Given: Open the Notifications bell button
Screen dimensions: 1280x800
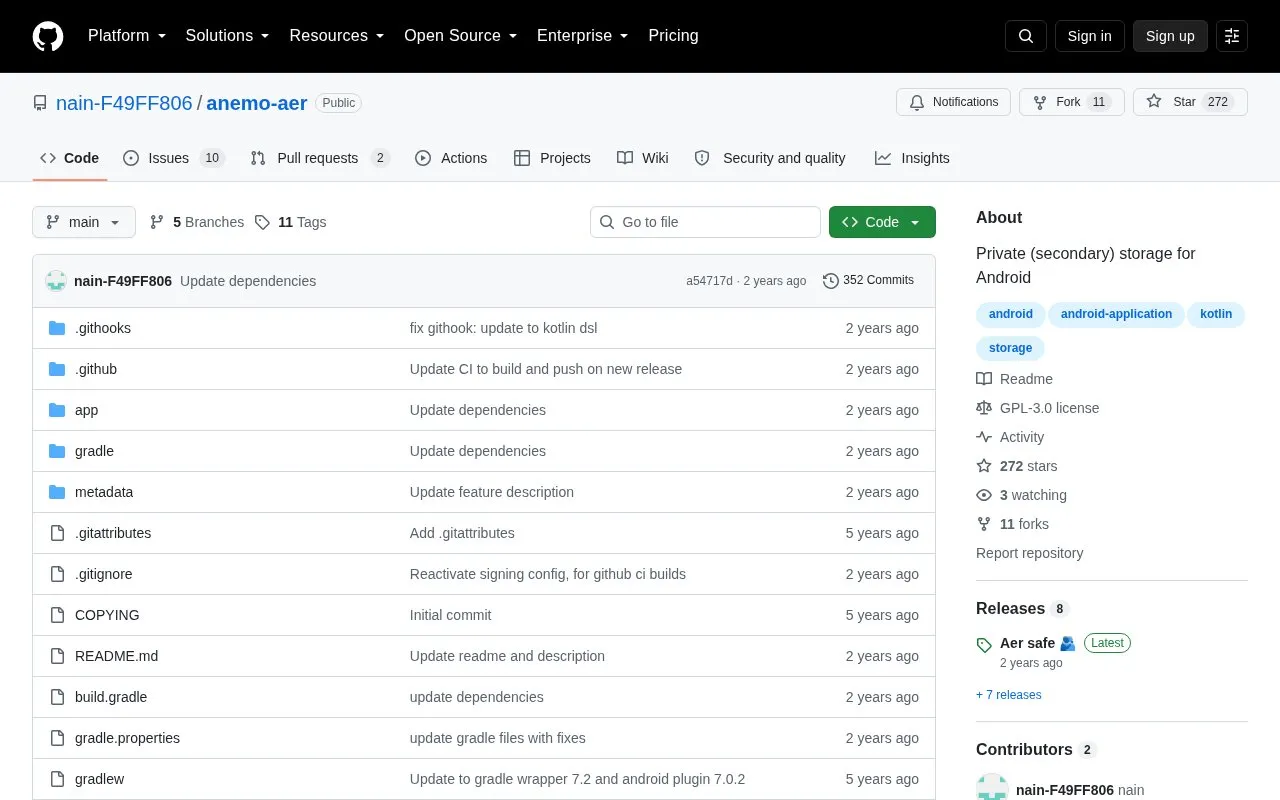Looking at the screenshot, I should [954, 102].
